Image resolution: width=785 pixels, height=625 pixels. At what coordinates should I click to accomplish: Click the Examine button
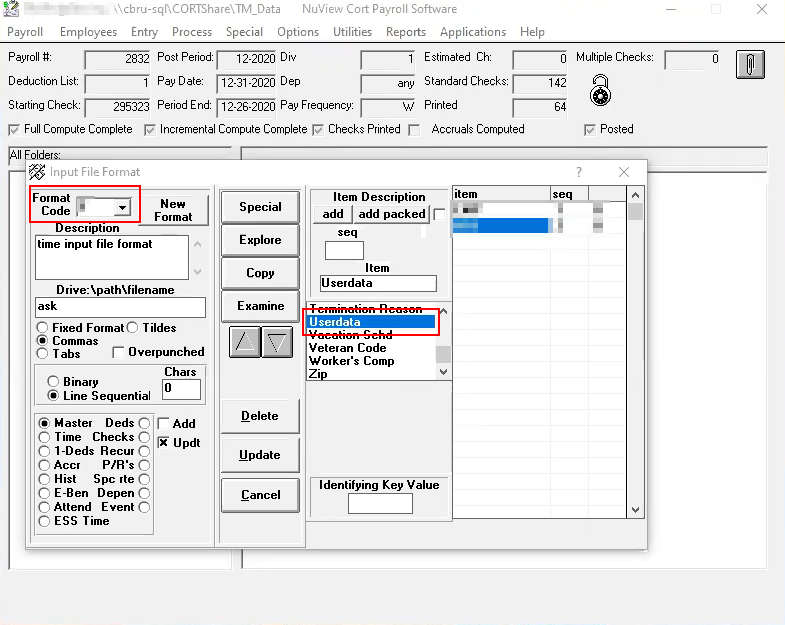tap(260, 306)
